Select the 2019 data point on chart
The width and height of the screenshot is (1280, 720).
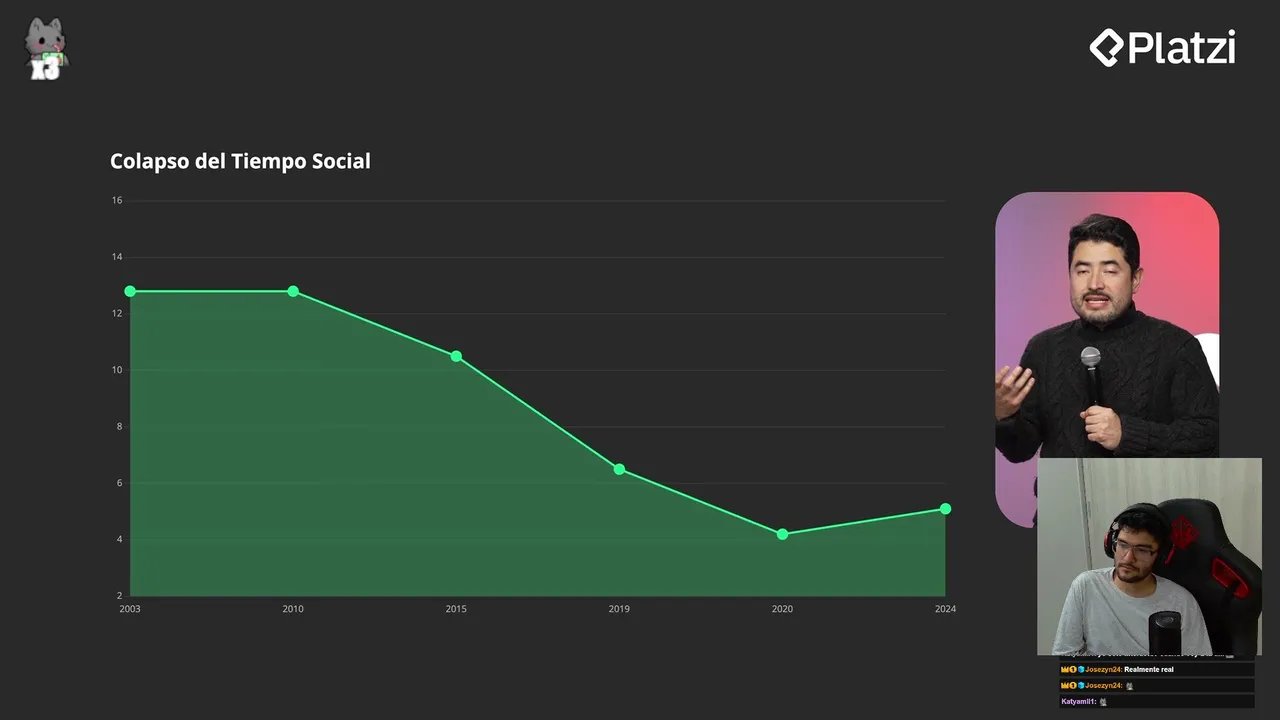[619, 469]
